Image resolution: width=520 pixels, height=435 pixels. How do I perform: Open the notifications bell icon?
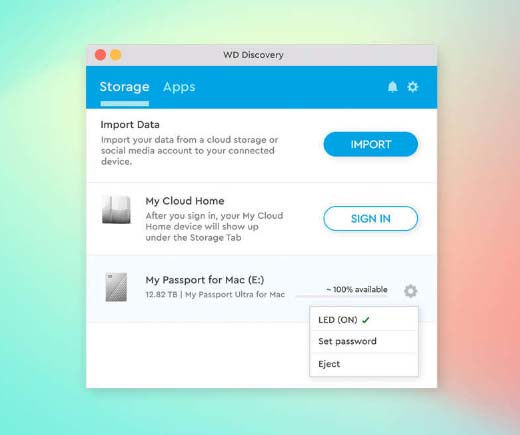pyautogui.click(x=392, y=87)
